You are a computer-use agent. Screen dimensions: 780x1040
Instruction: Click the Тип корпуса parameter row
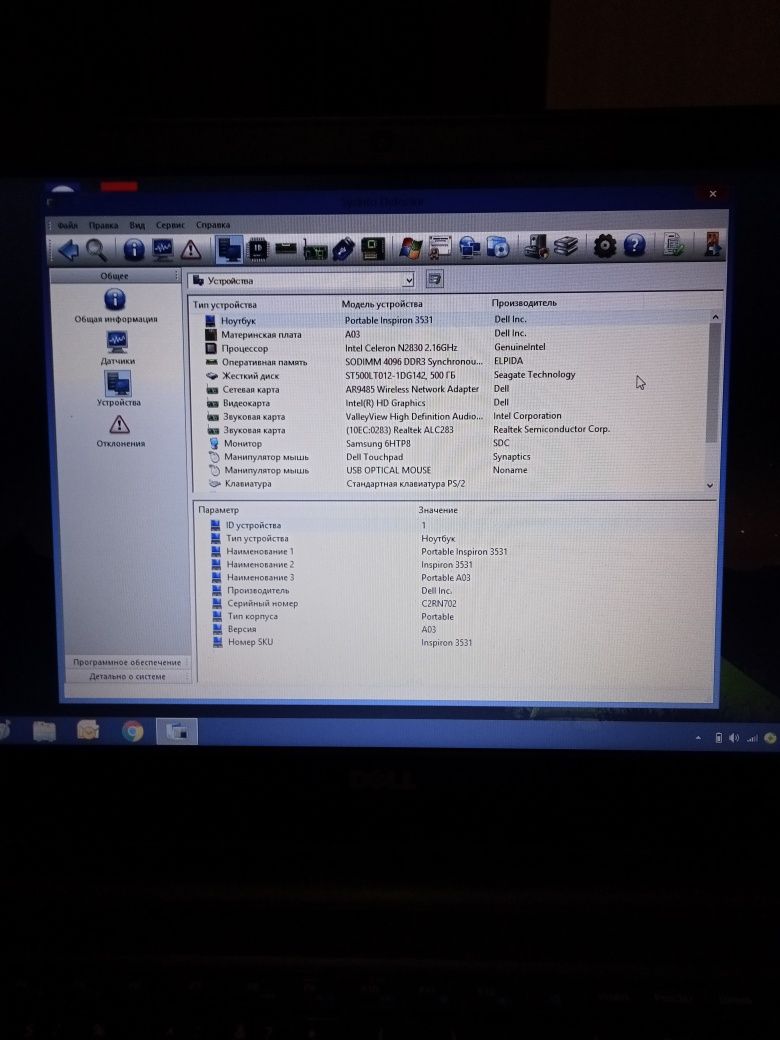(455, 616)
